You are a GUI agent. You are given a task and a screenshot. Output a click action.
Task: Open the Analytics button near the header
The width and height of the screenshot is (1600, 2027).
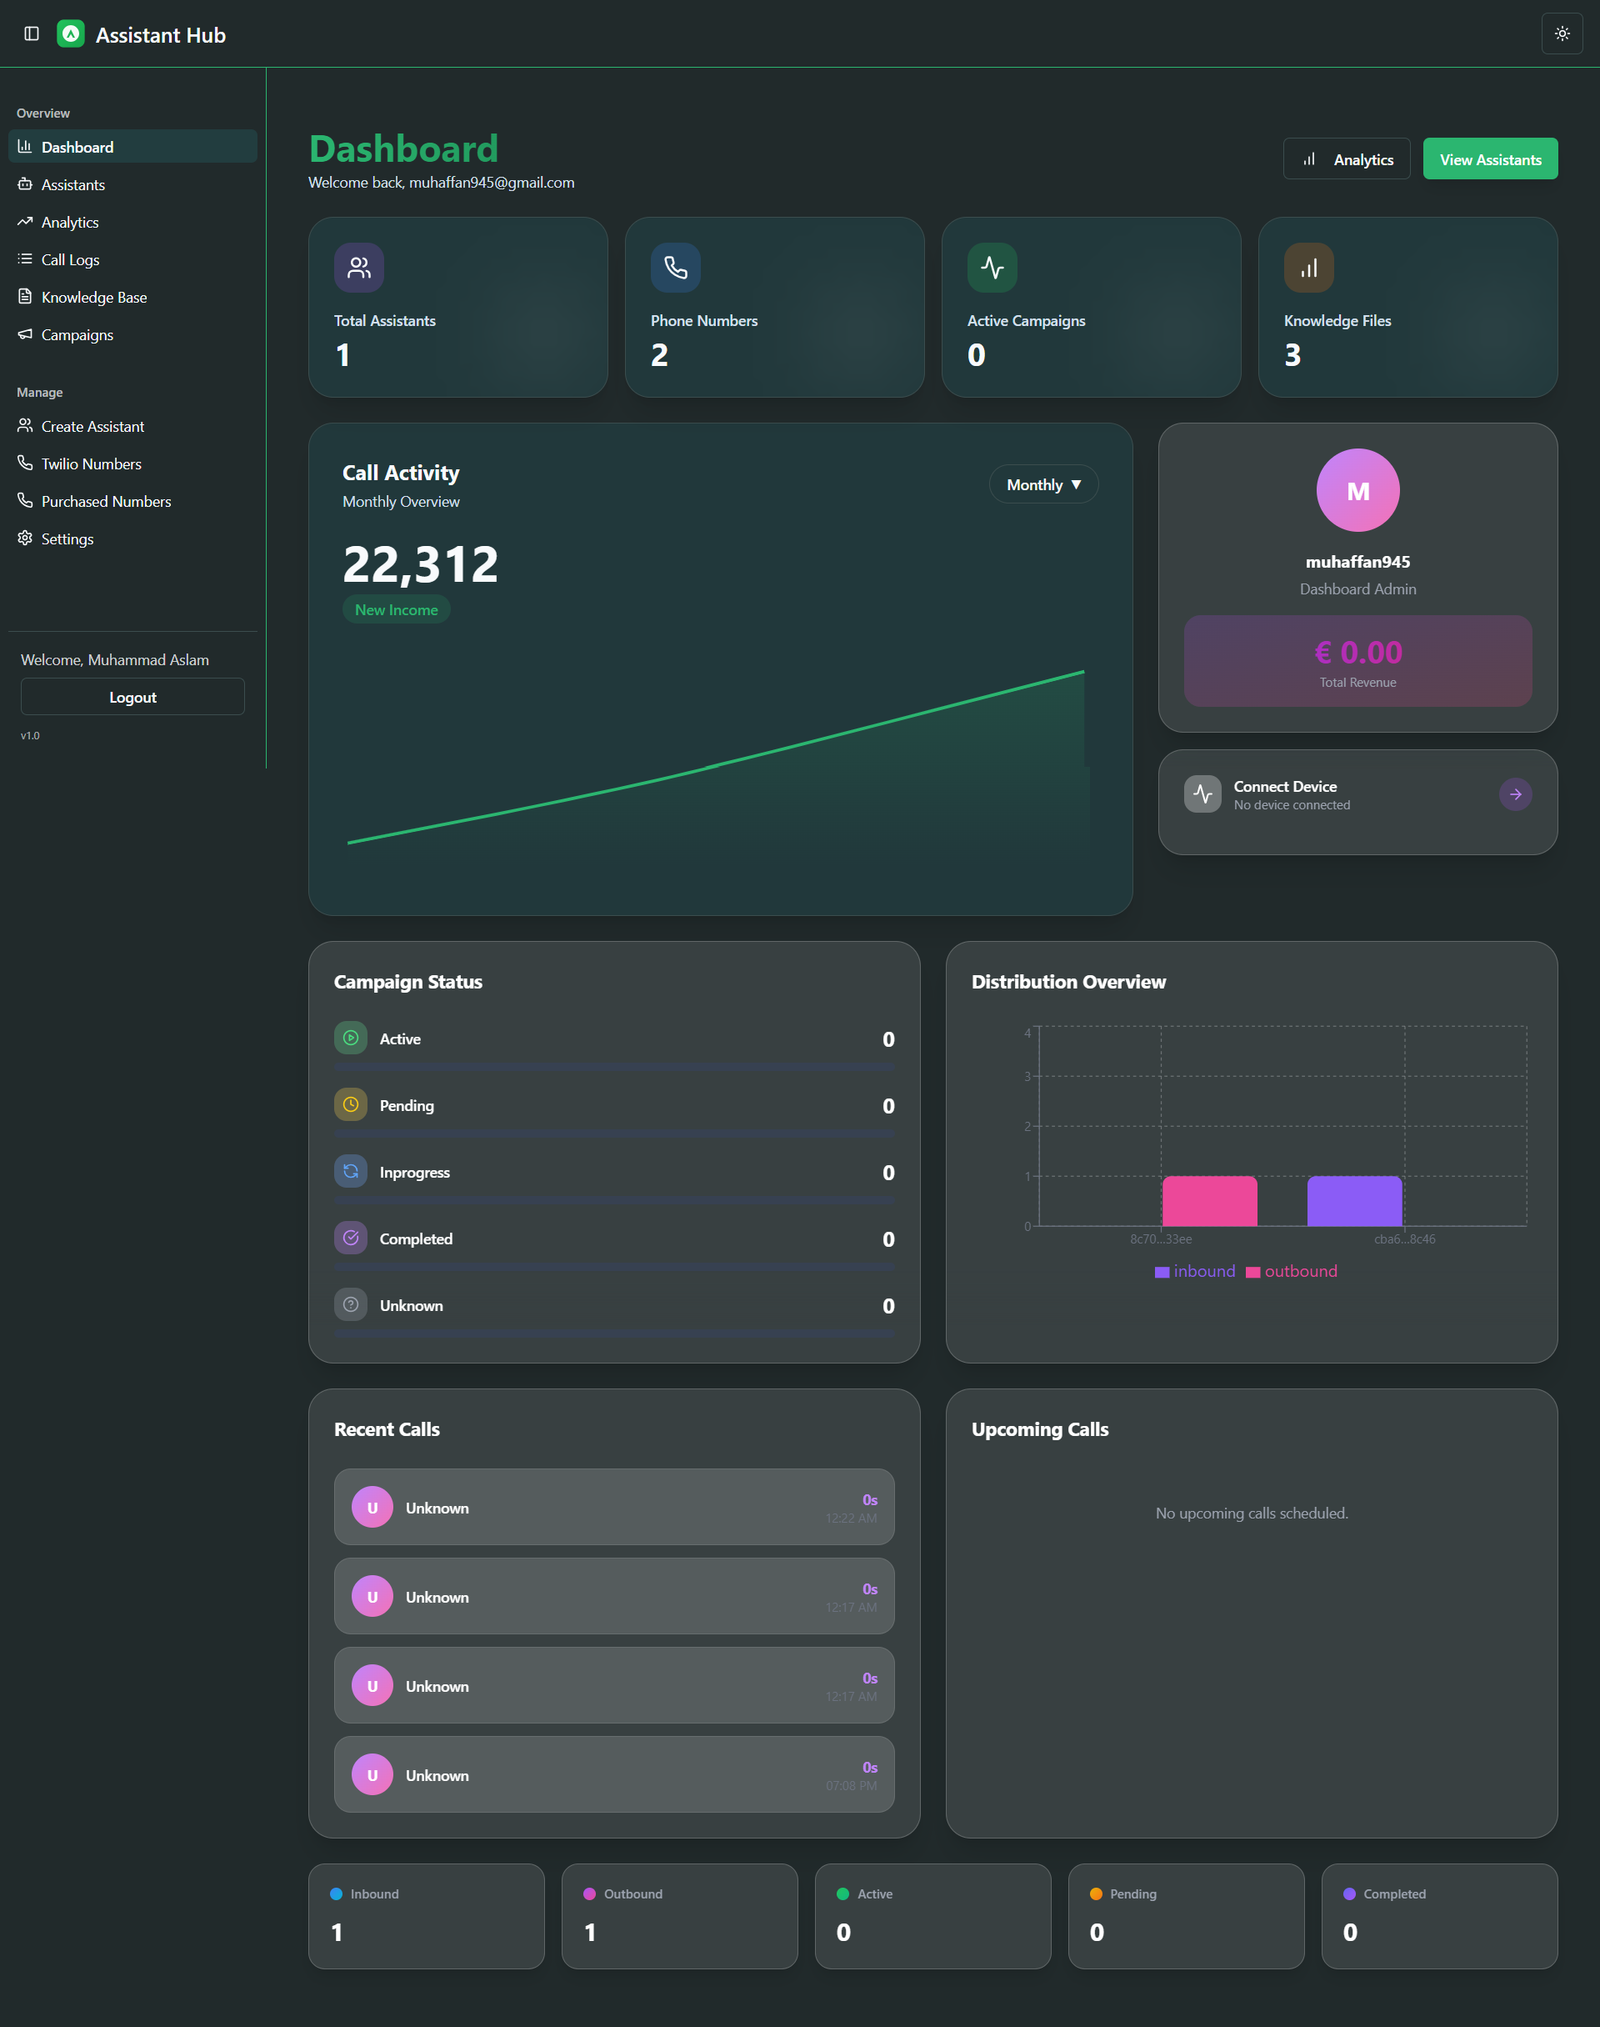click(x=1346, y=160)
